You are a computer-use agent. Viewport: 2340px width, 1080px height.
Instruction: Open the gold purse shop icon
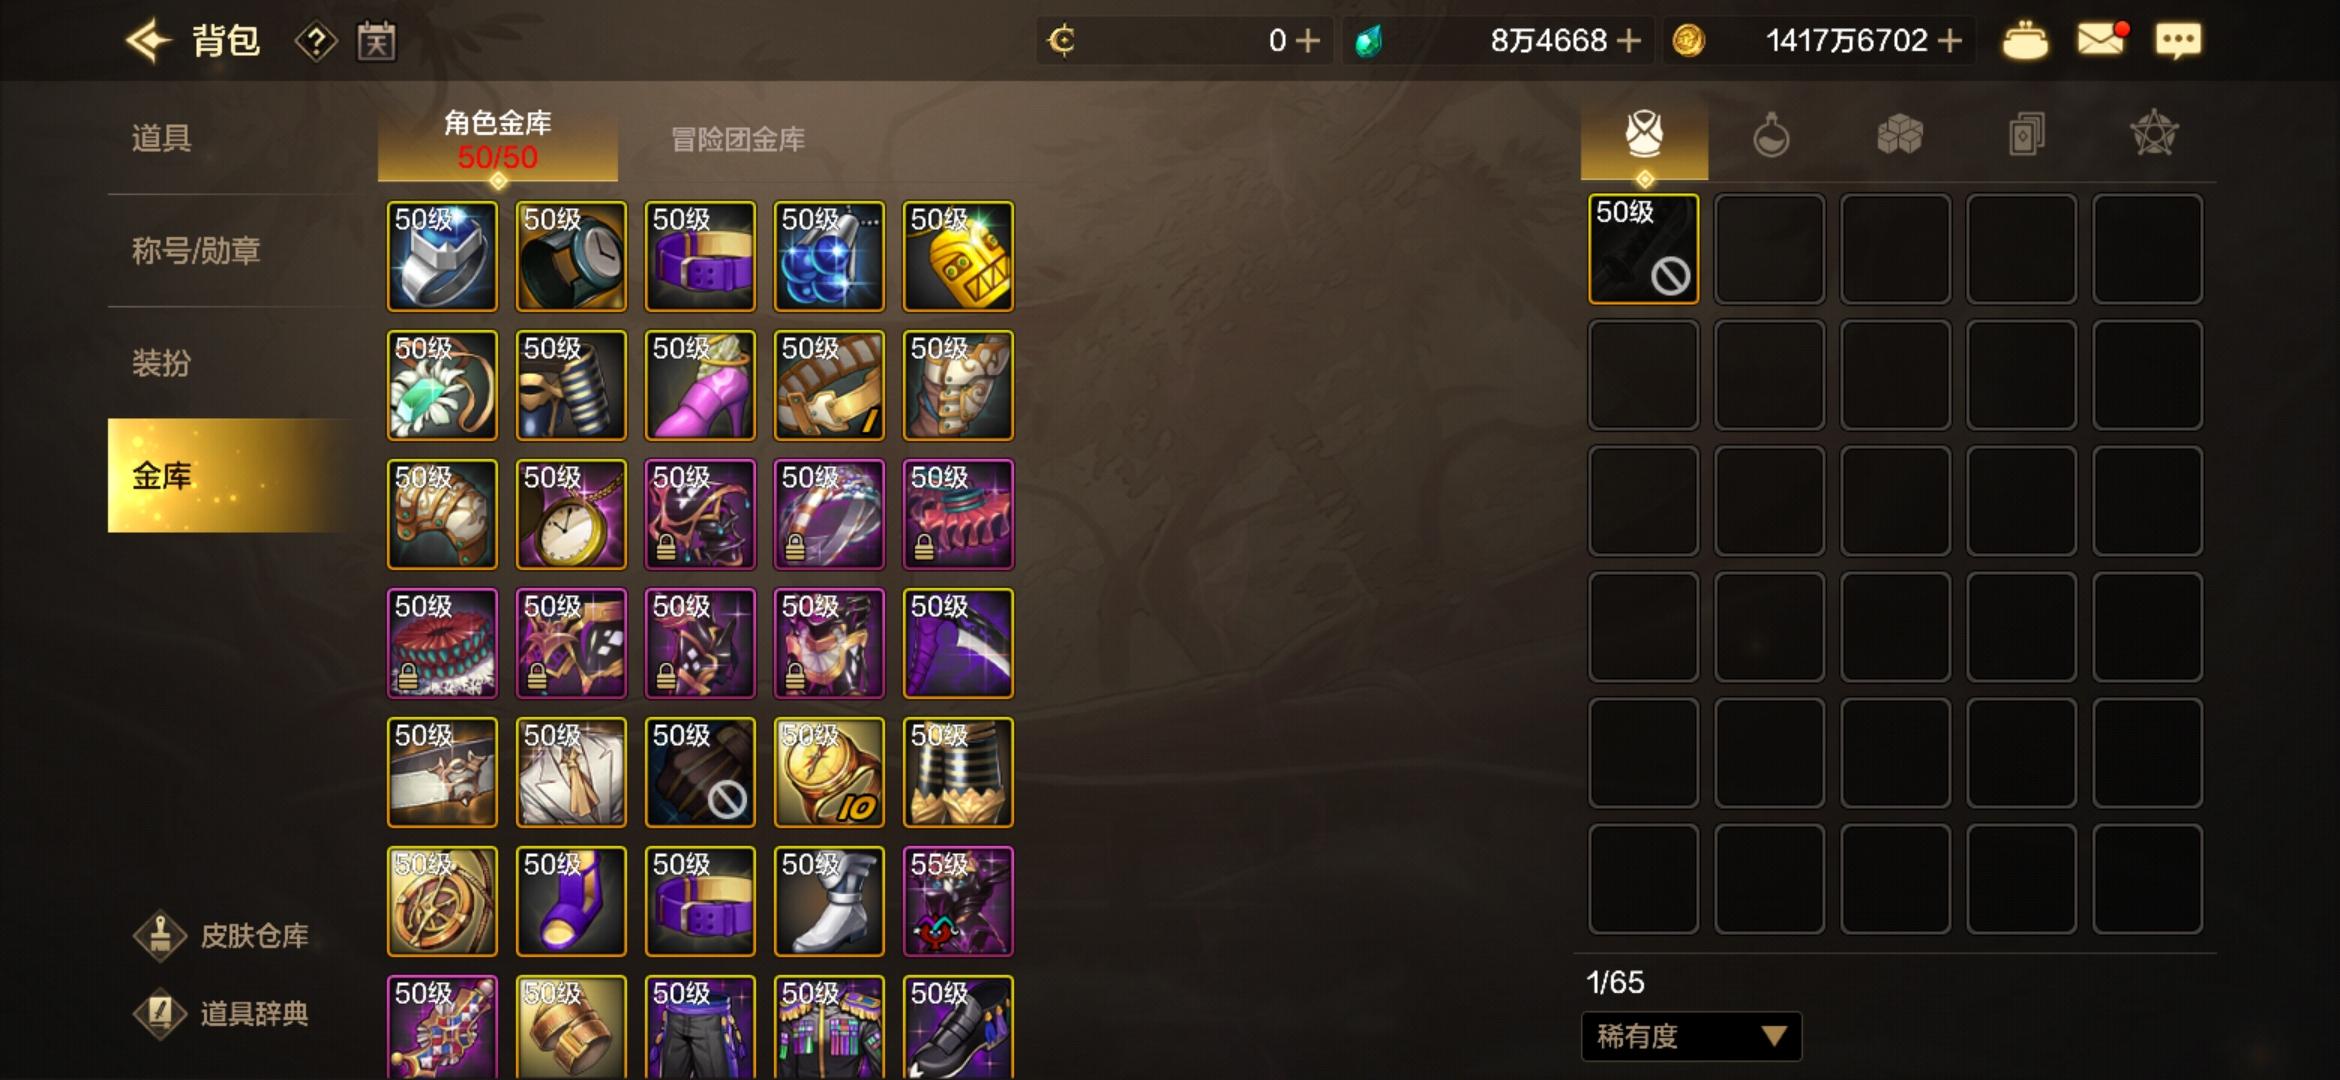point(2025,42)
